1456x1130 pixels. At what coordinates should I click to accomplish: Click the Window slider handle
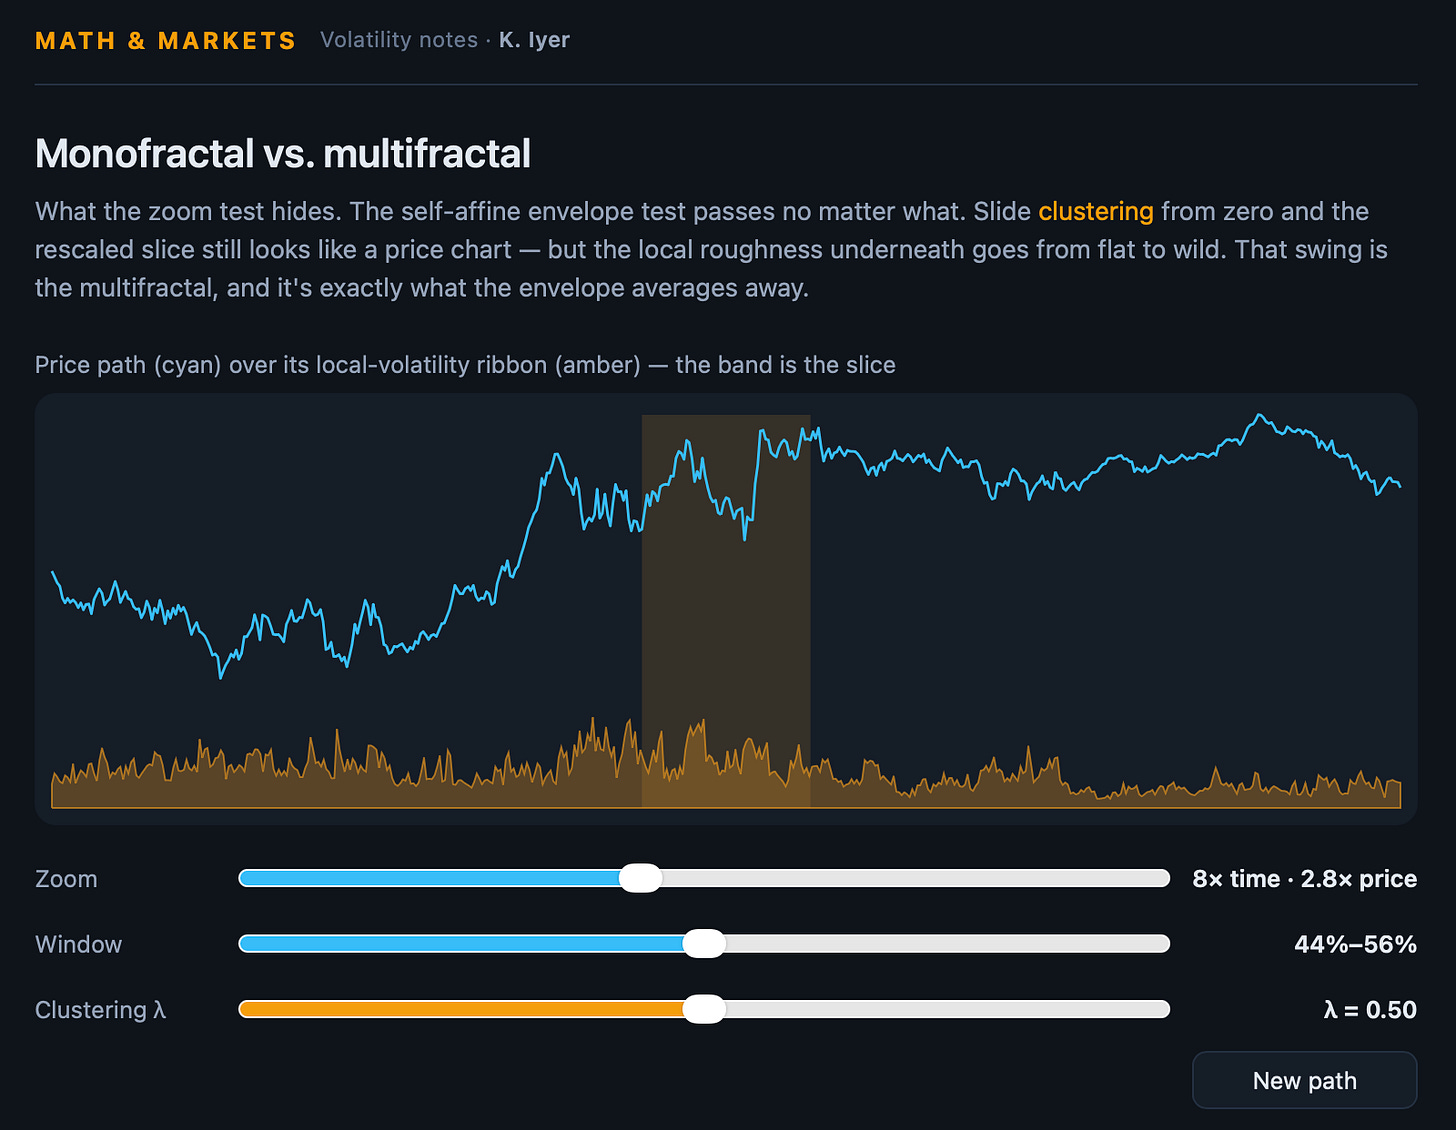pyautogui.click(x=704, y=944)
